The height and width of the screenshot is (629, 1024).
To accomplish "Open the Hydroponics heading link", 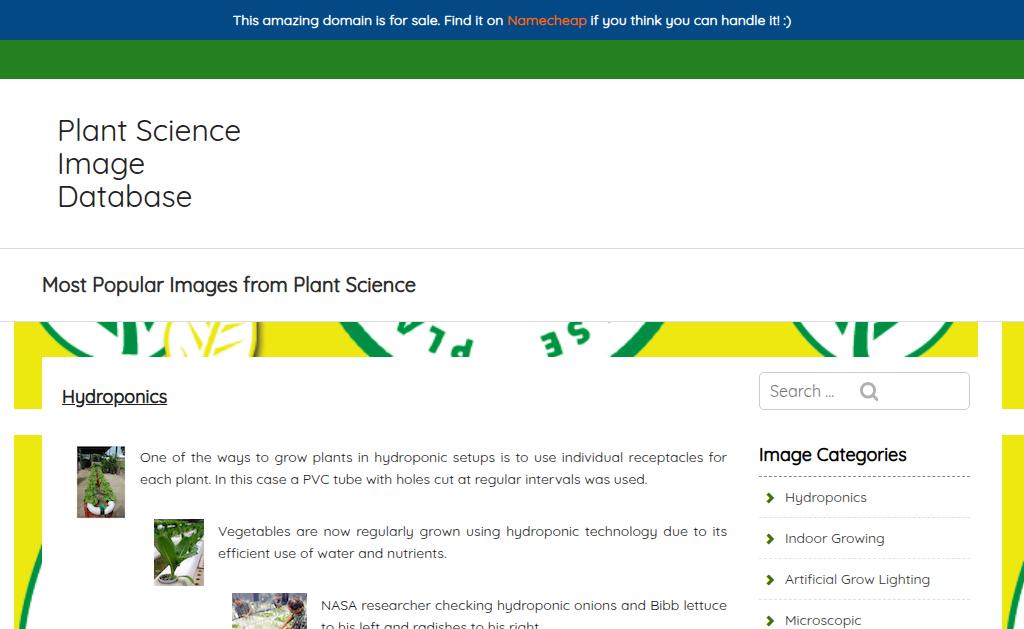I will tap(114, 397).
